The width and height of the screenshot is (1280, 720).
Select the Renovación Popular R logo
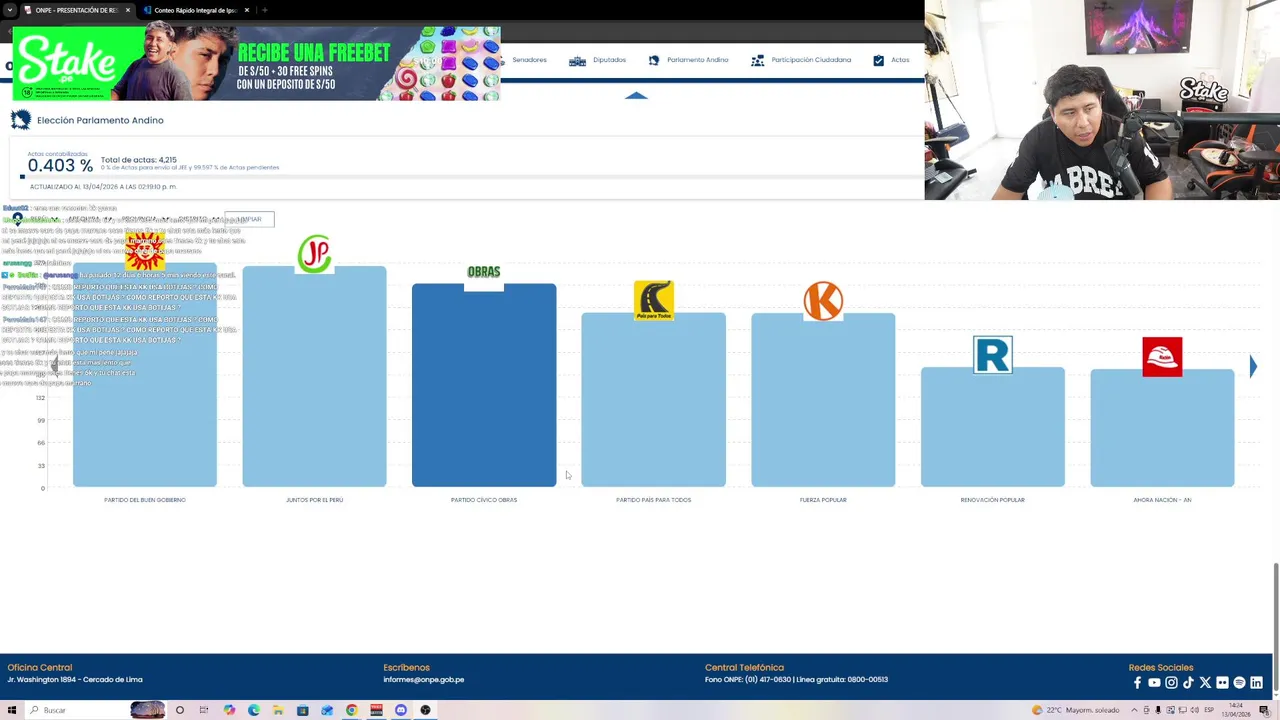coord(993,355)
